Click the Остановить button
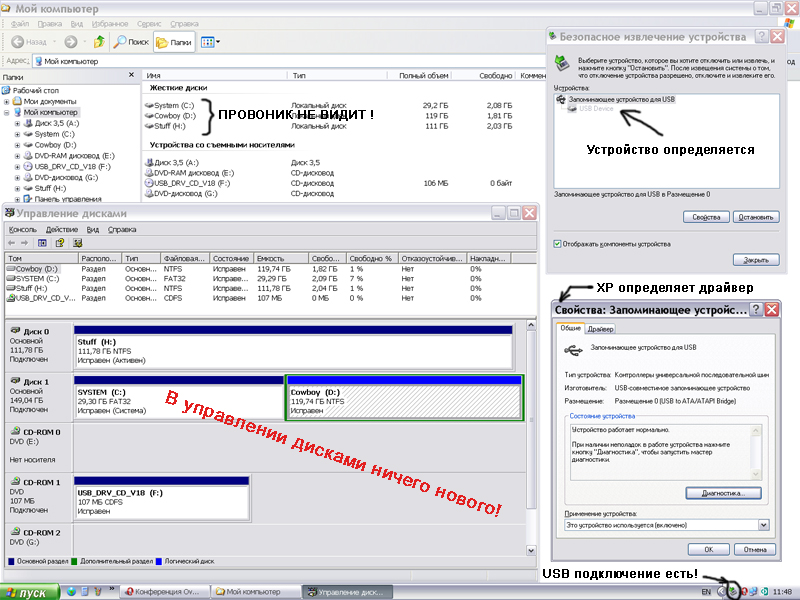Screen dimensions: 800x600 click(756, 217)
